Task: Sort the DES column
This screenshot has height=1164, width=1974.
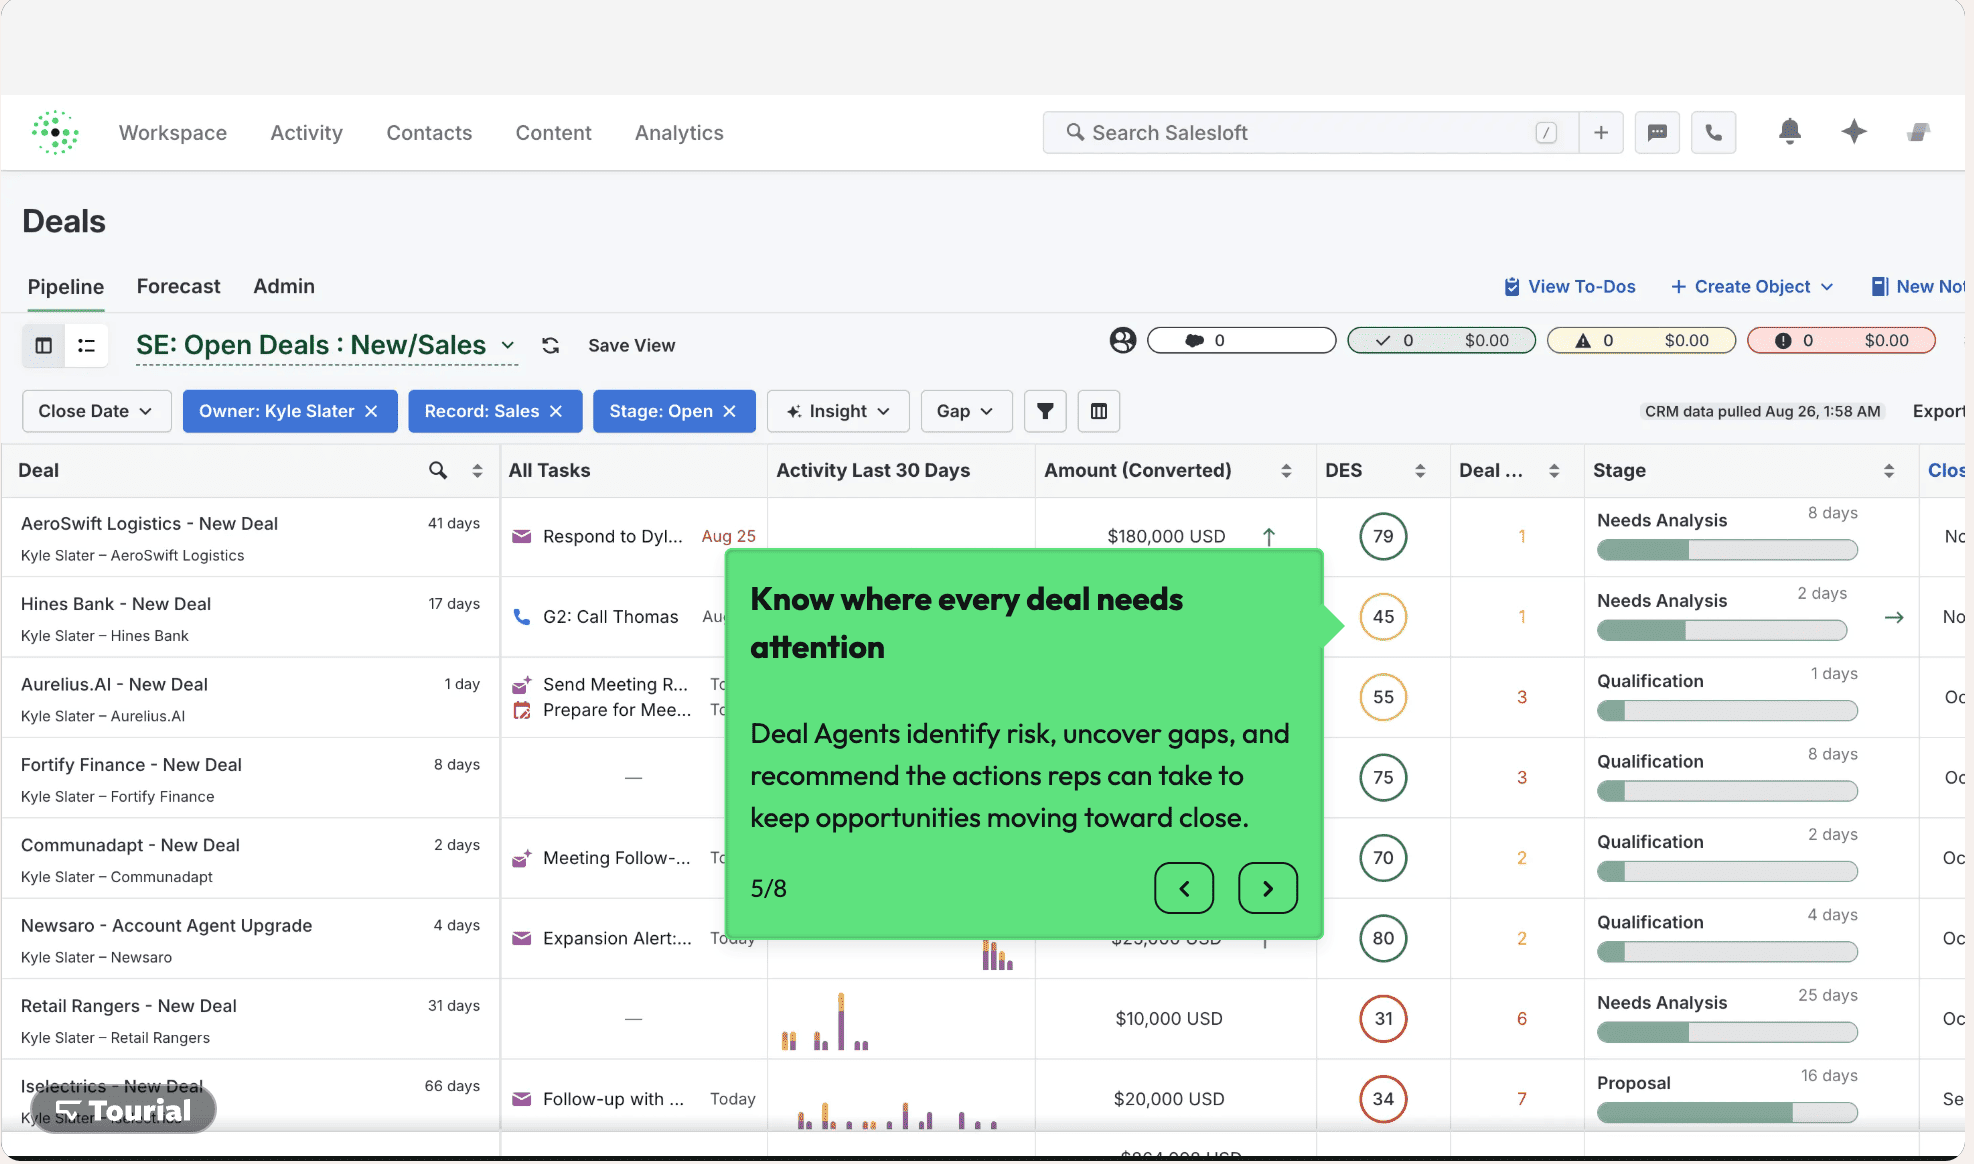Action: pyautogui.click(x=1420, y=470)
